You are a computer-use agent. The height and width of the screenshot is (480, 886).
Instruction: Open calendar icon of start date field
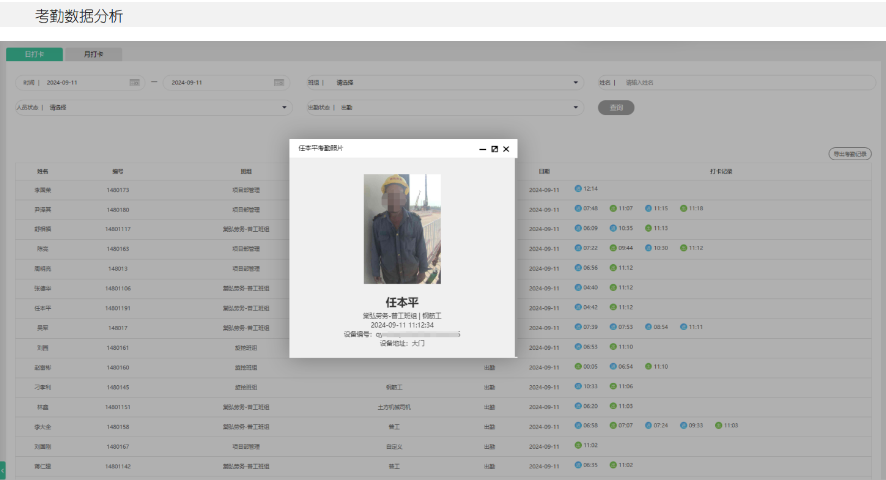[134, 82]
